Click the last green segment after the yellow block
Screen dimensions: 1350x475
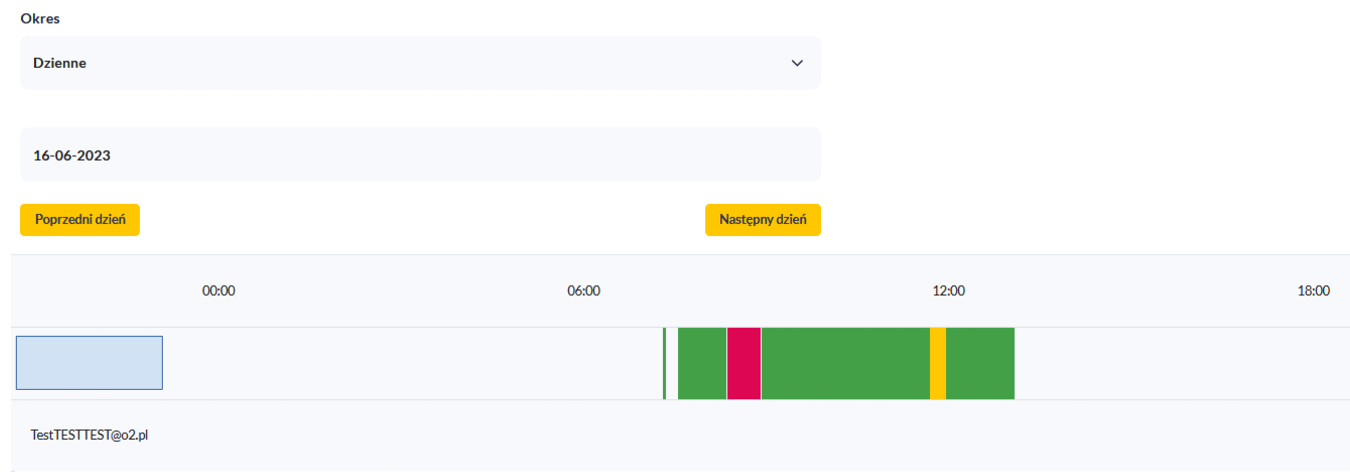click(980, 363)
